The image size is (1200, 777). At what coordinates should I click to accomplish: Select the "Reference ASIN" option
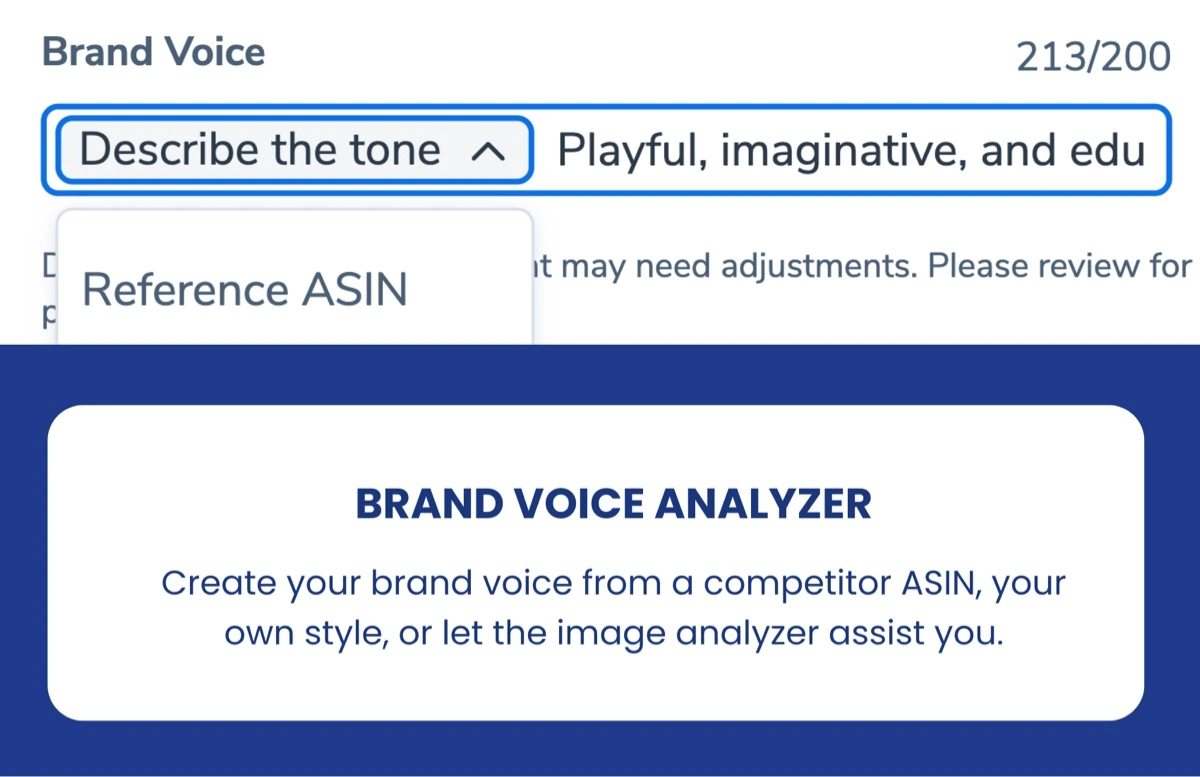coord(245,290)
